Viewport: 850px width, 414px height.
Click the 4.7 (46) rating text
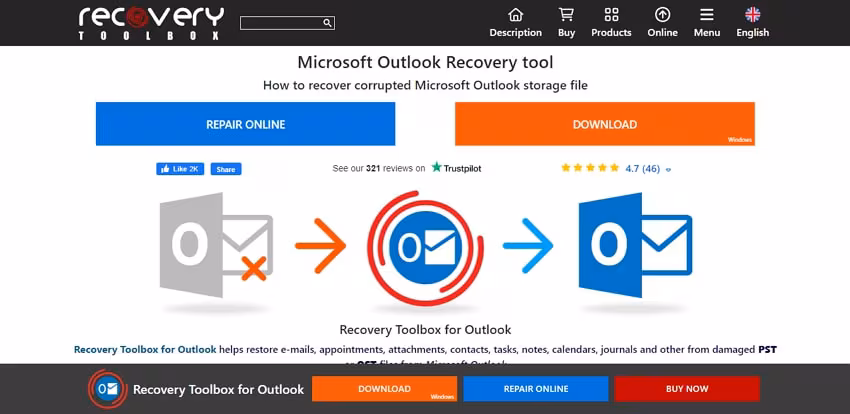click(x=642, y=169)
